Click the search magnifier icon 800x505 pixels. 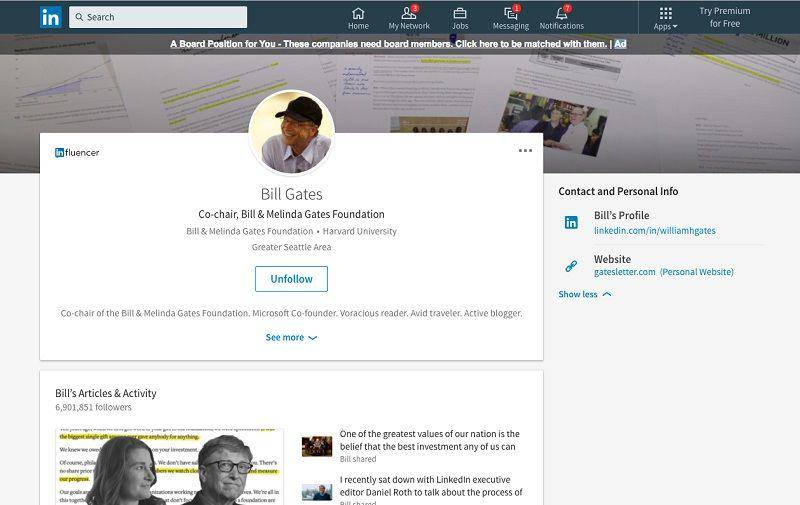(80, 17)
